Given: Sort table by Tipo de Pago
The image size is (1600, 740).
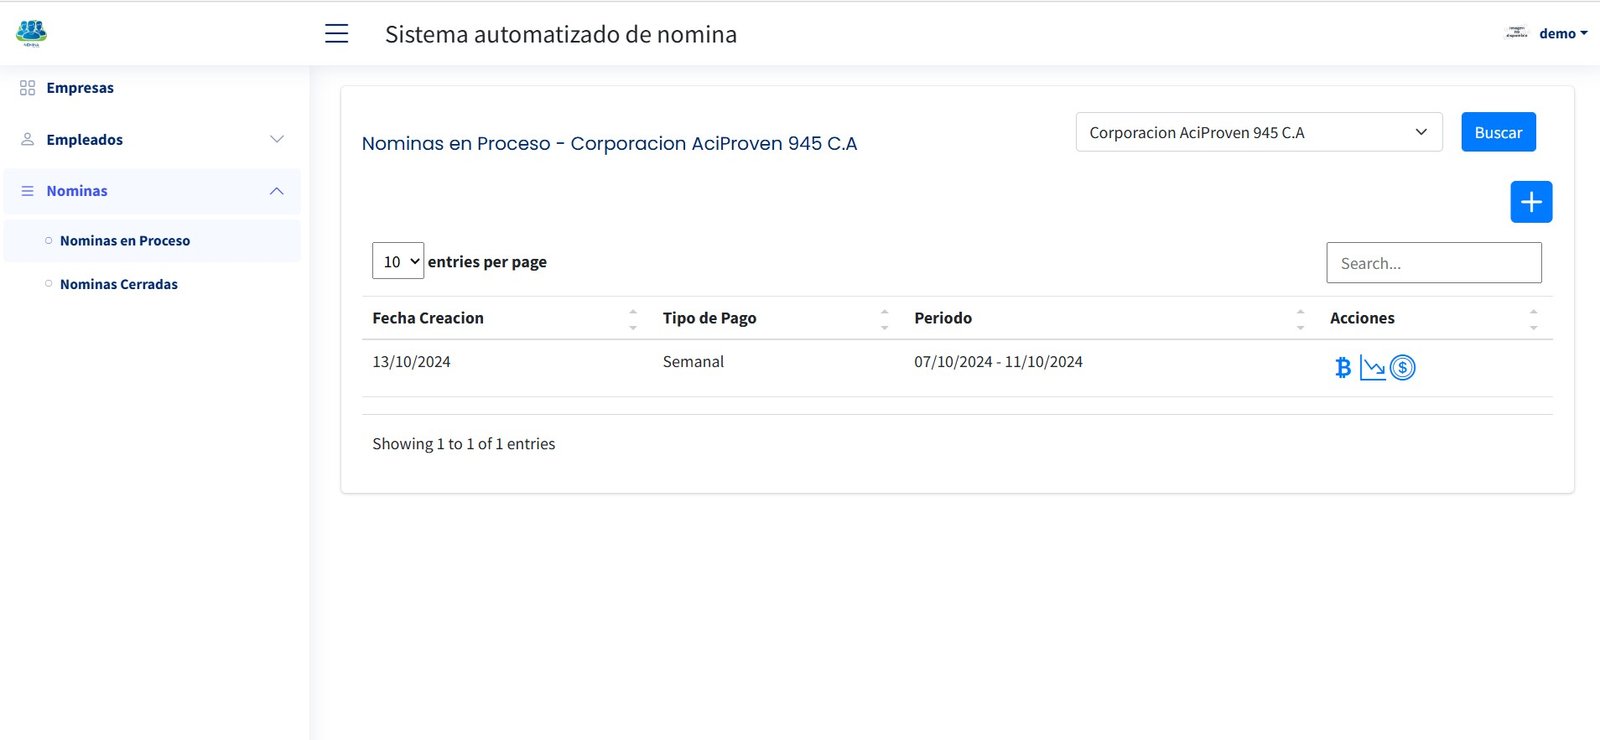Looking at the screenshot, I should 709,318.
